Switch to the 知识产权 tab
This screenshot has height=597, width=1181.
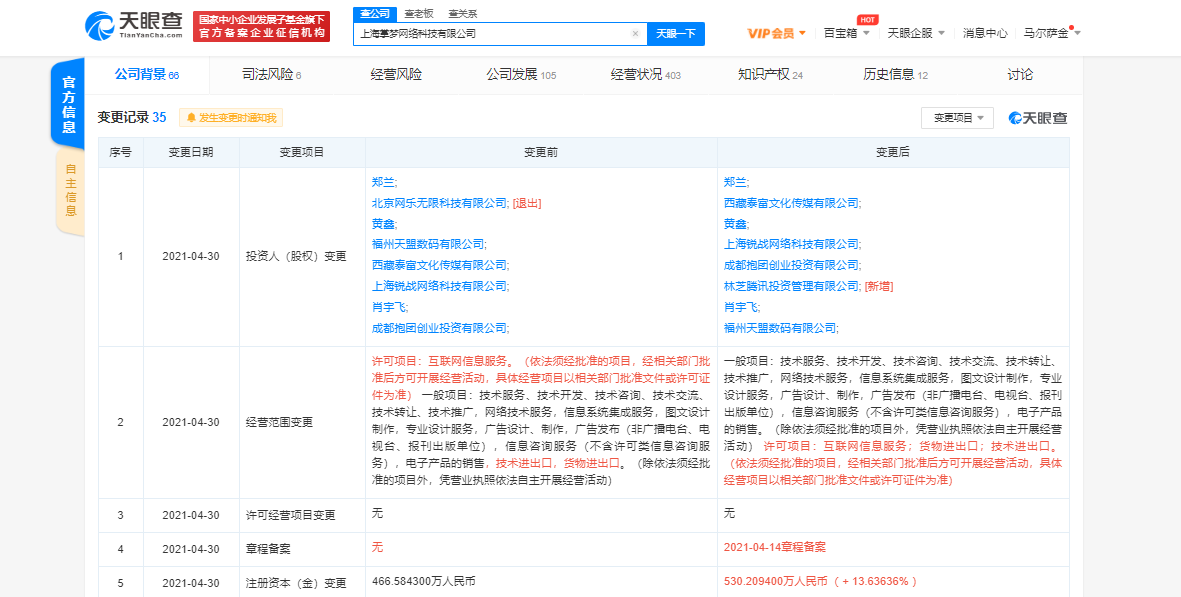pyautogui.click(x=769, y=75)
